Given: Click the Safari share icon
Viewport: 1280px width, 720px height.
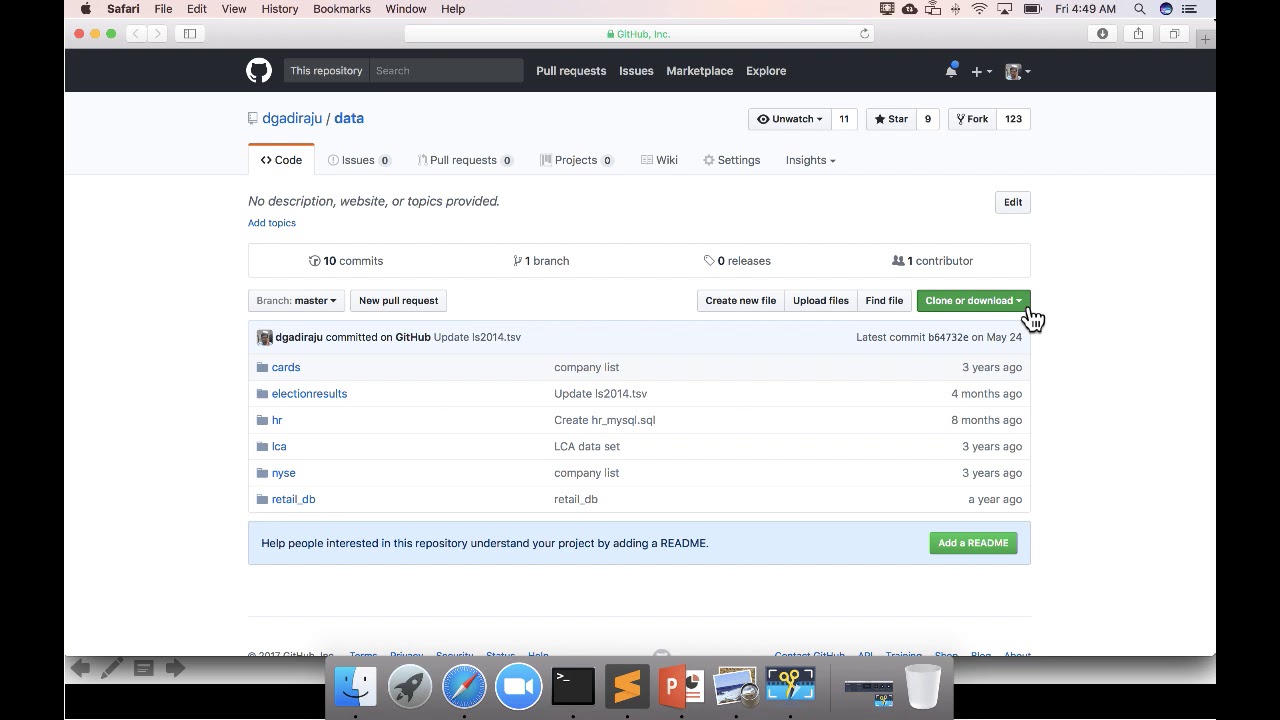Looking at the screenshot, I should [x=1138, y=34].
